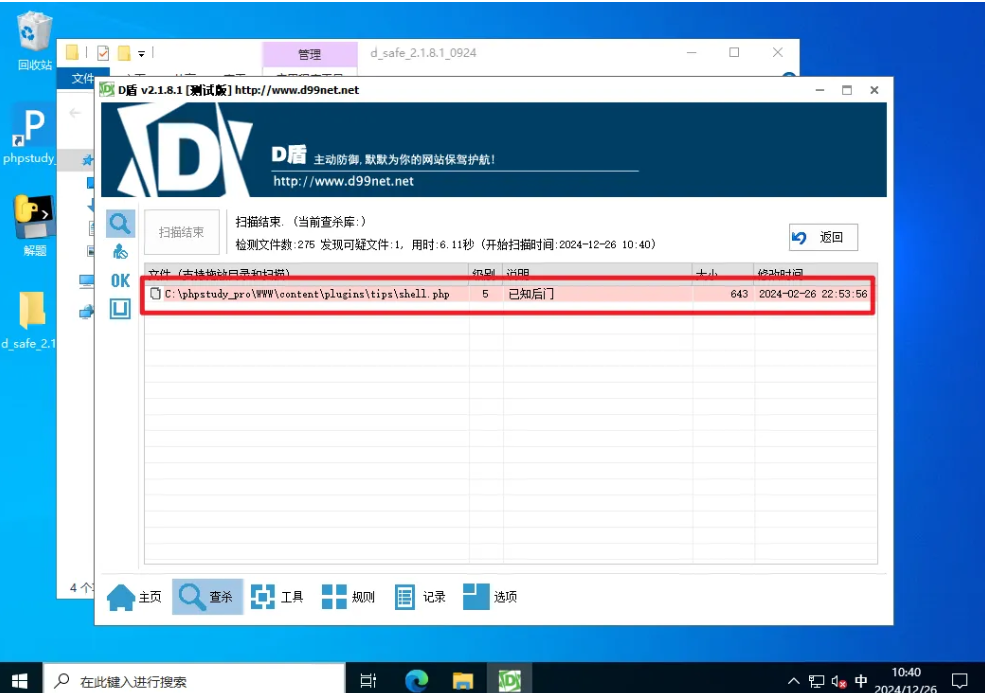
Task: Maximize the d_safe Explorer window
Action: [x=734, y=52]
